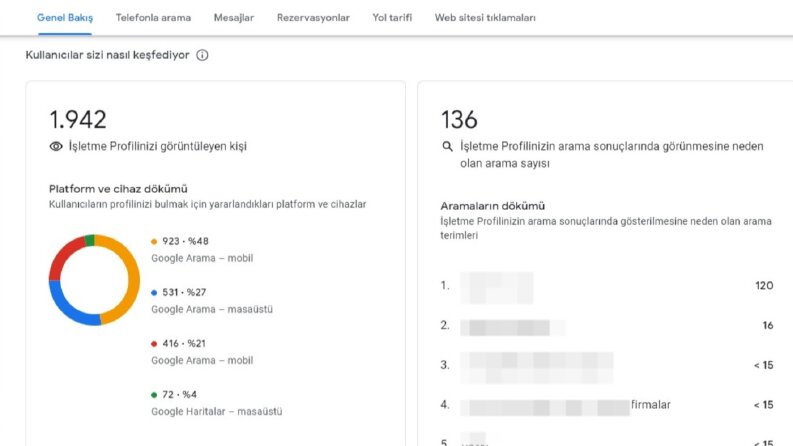The height and width of the screenshot is (446, 793).
Task: Select the Rezervasyonlar tab
Action: coord(313,18)
